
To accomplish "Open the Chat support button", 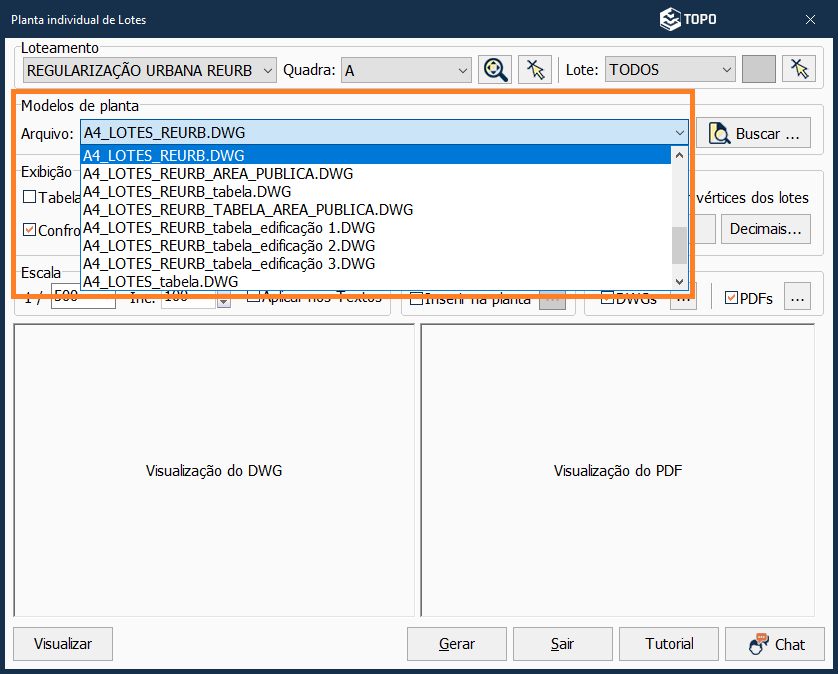I will [x=775, y=644].
